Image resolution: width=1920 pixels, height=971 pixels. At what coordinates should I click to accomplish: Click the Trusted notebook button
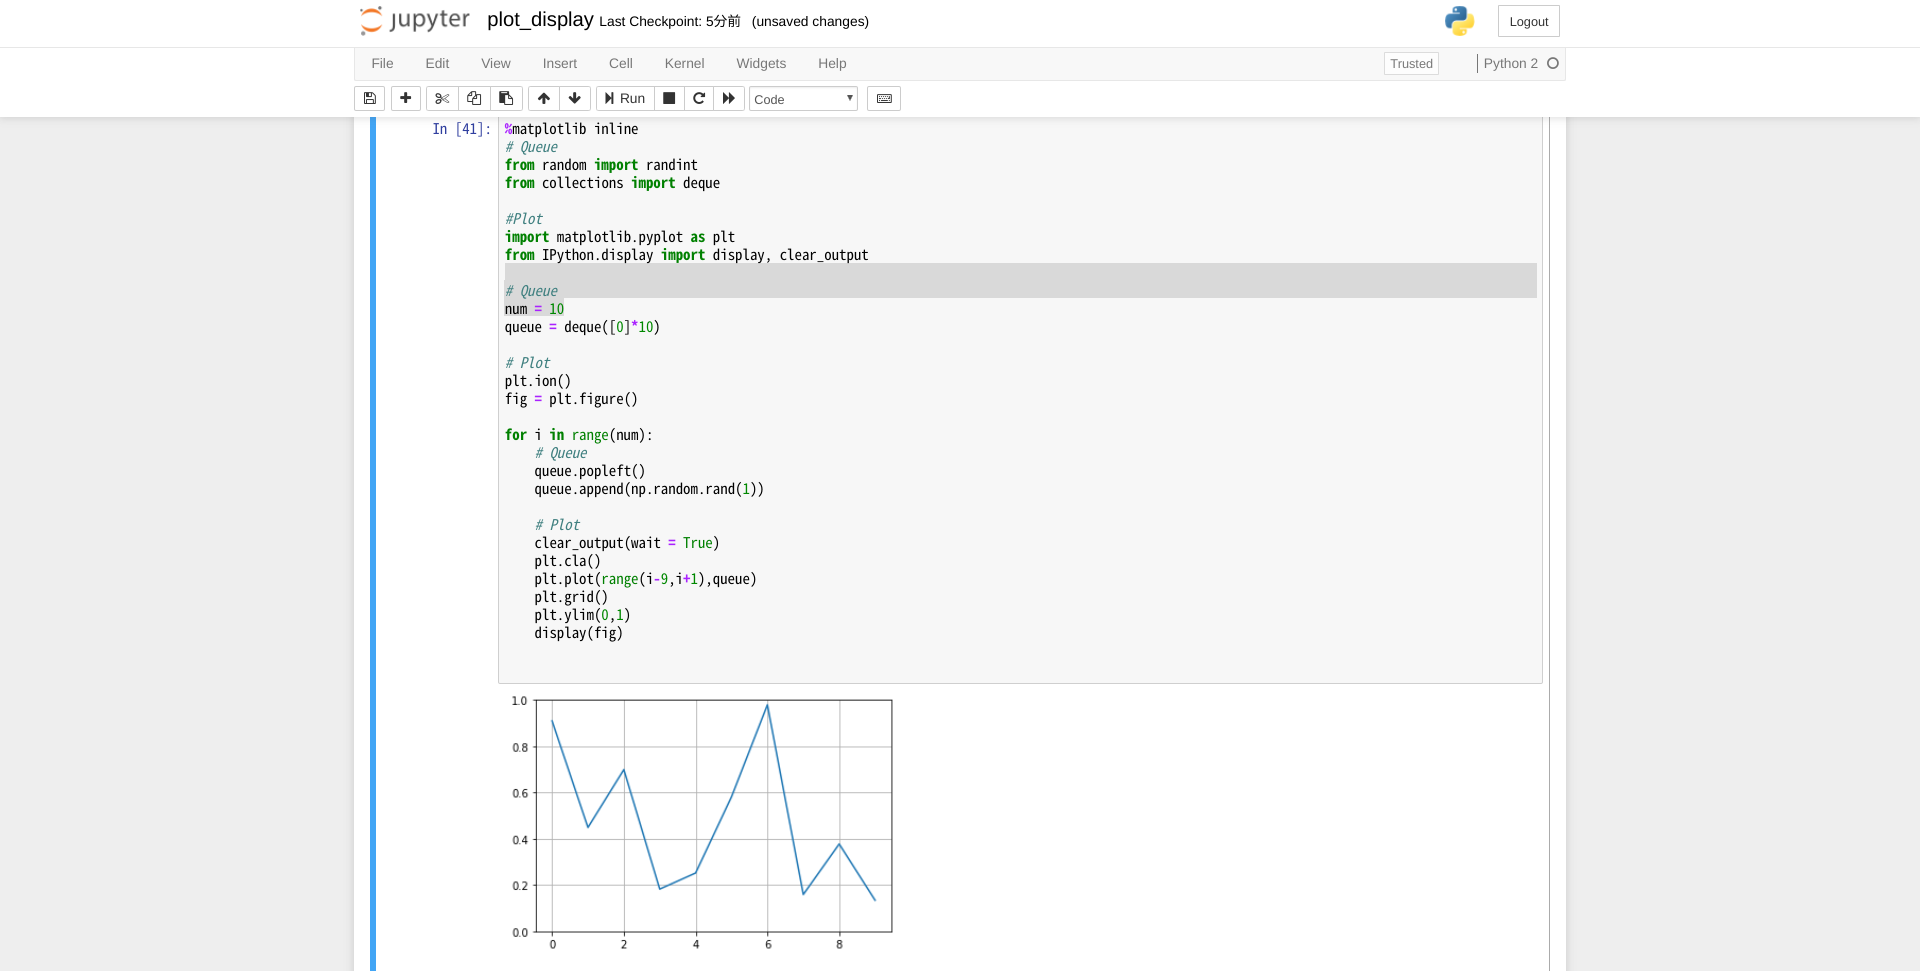tap(1411, 63)
